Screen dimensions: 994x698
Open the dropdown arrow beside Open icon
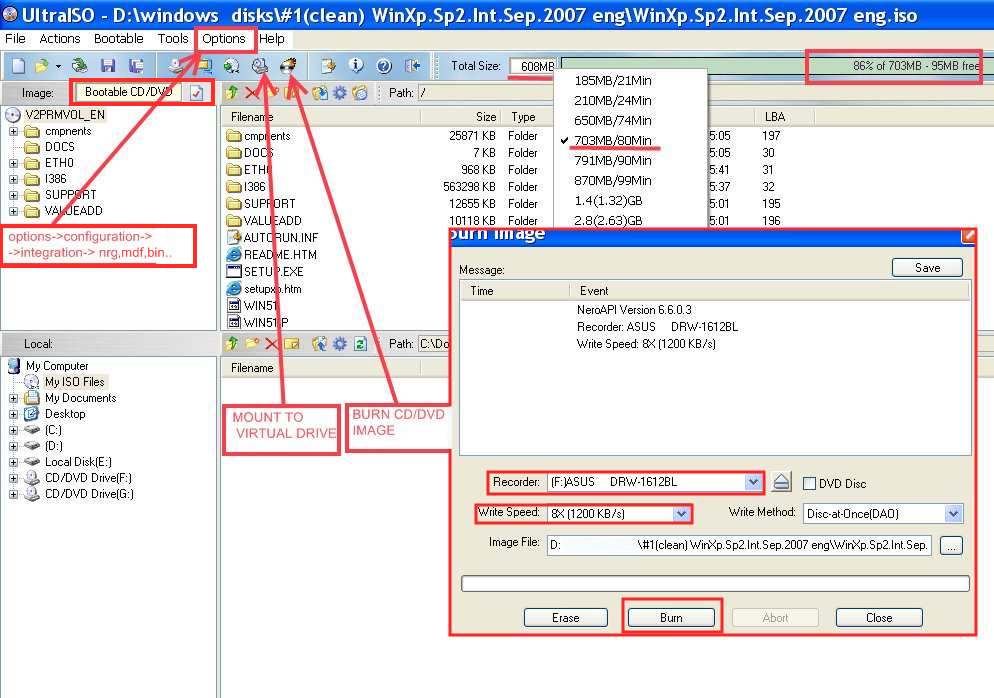pos(58,66)
